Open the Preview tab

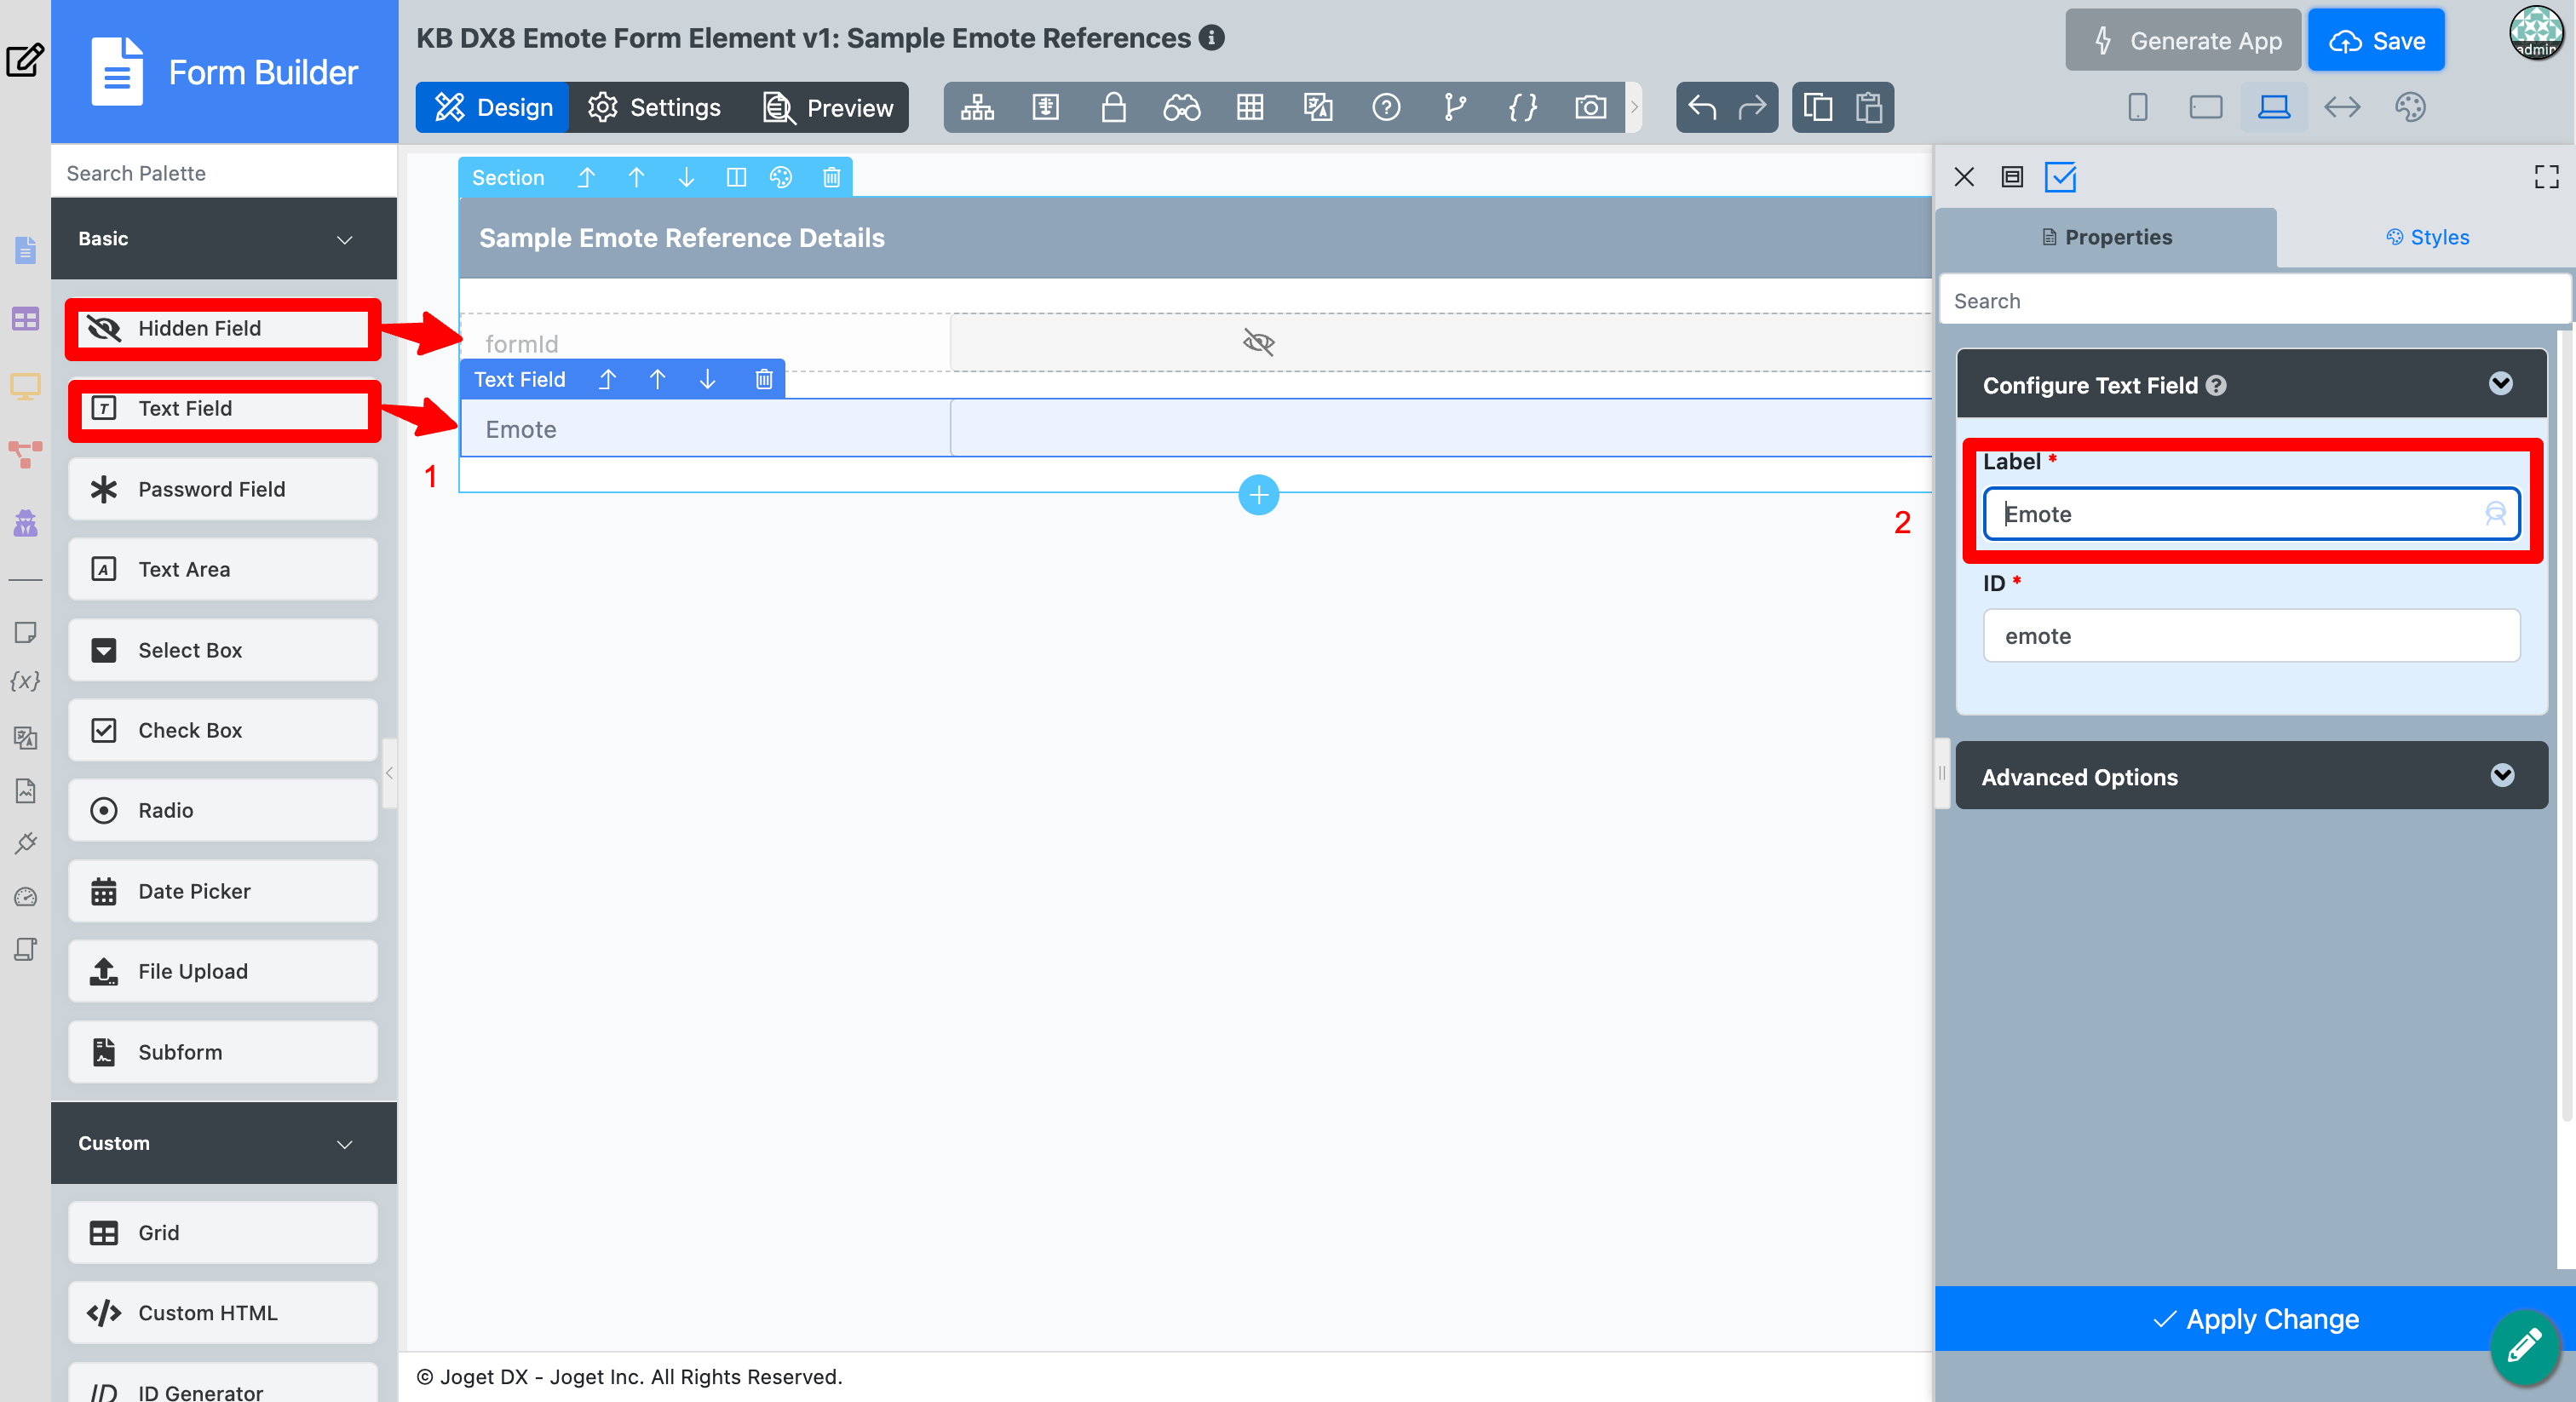click(x=828, y=107)
